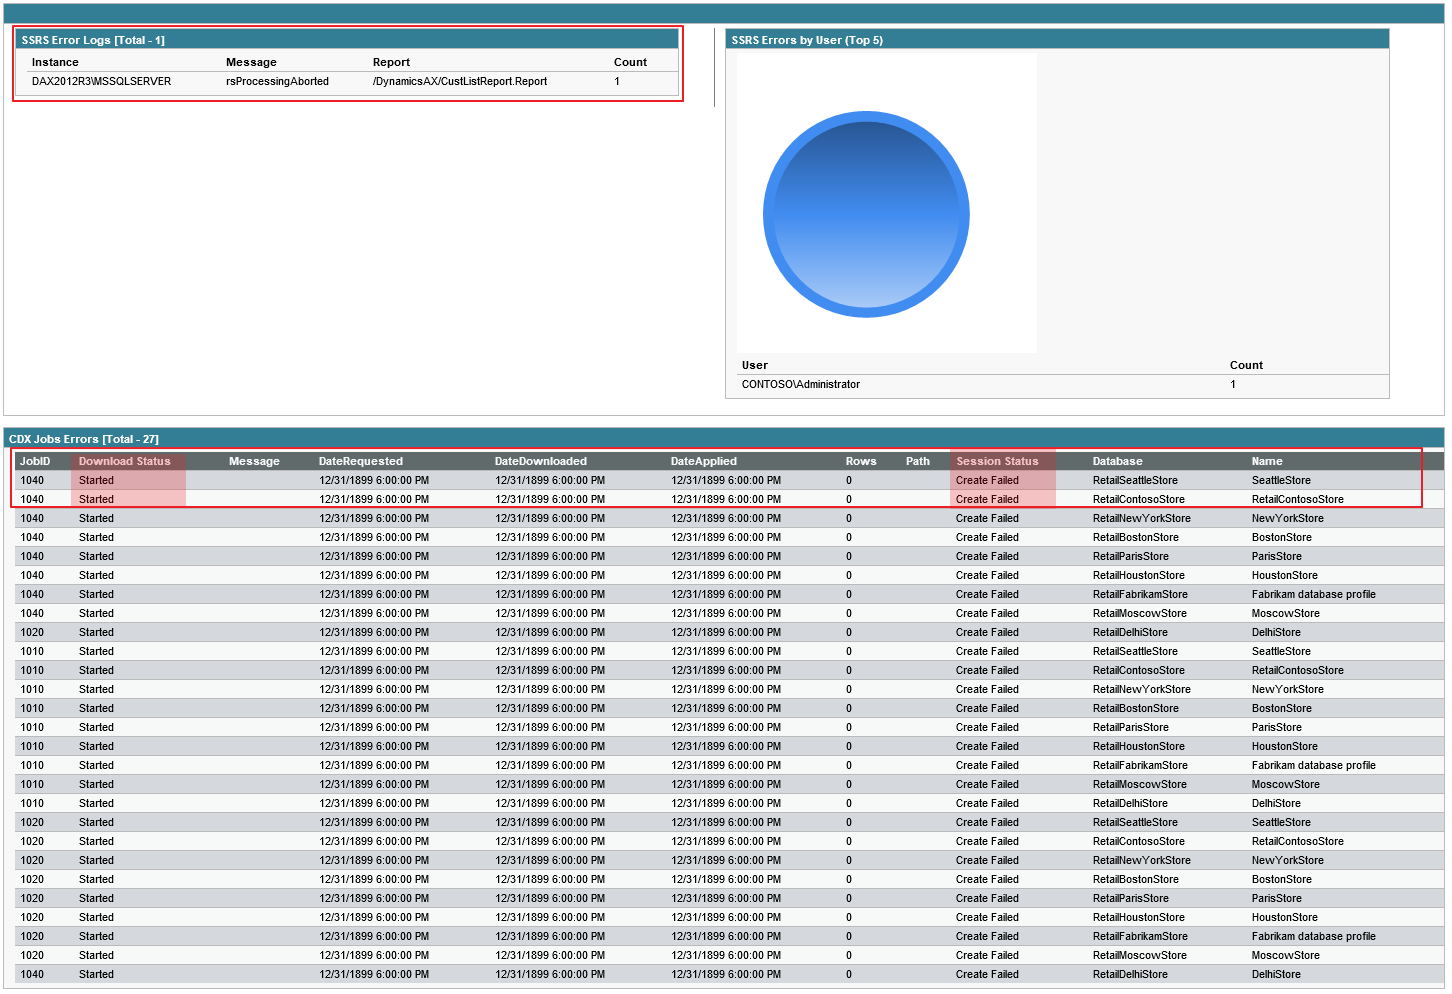Select BostonStore name in the job 1040 row
This screenshot has width=1452, height=994.
[1282, 537]
